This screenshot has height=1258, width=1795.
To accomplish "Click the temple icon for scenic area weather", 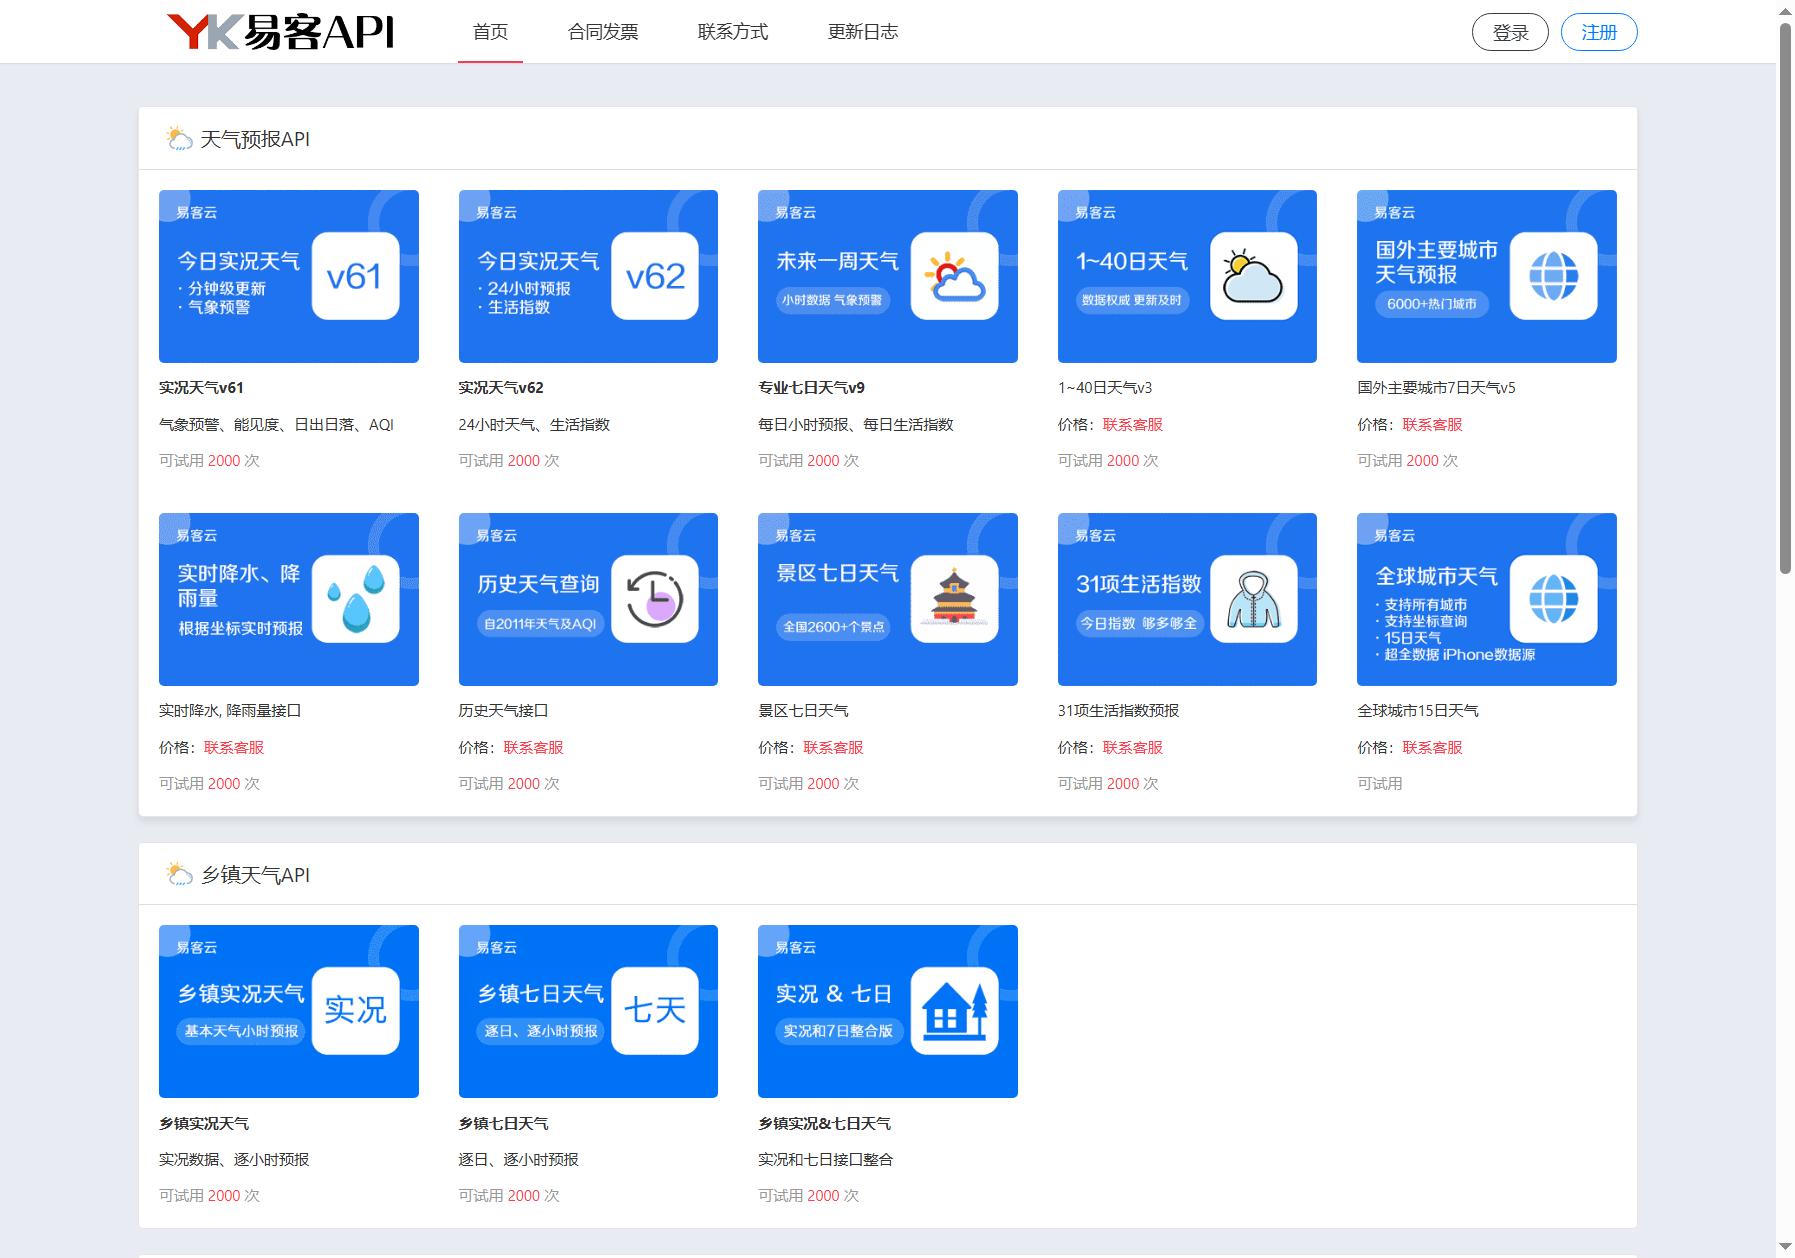I will (x=954, y=599).
